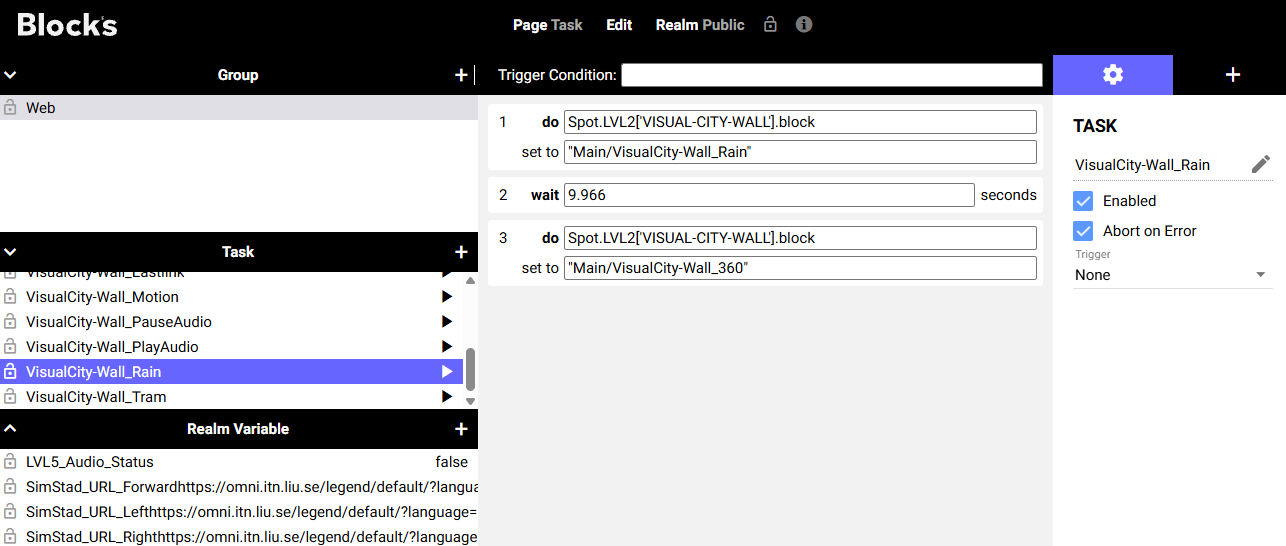Click lock icon beside SimStad_URL_Right
The height and width of the screenshot is (546, 1286).
click(x=10, y=536)
